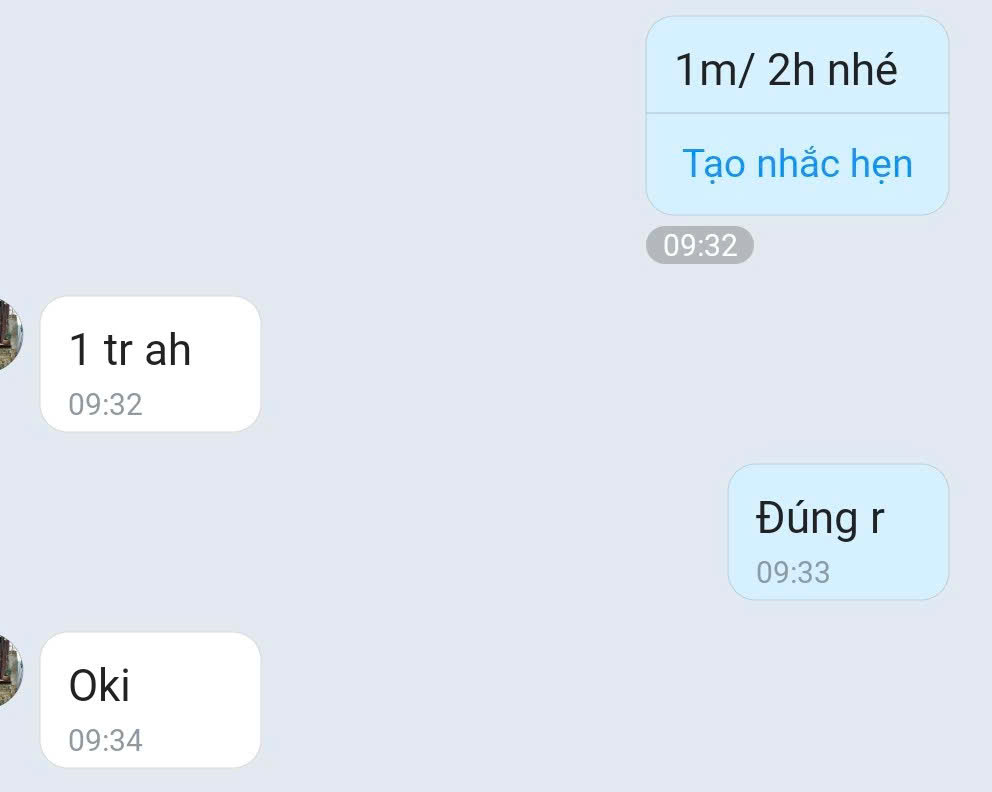Select the "1 tr ah" message bubble
The image size is (992, 792).
pyautogui.click(x=151, y=364)
